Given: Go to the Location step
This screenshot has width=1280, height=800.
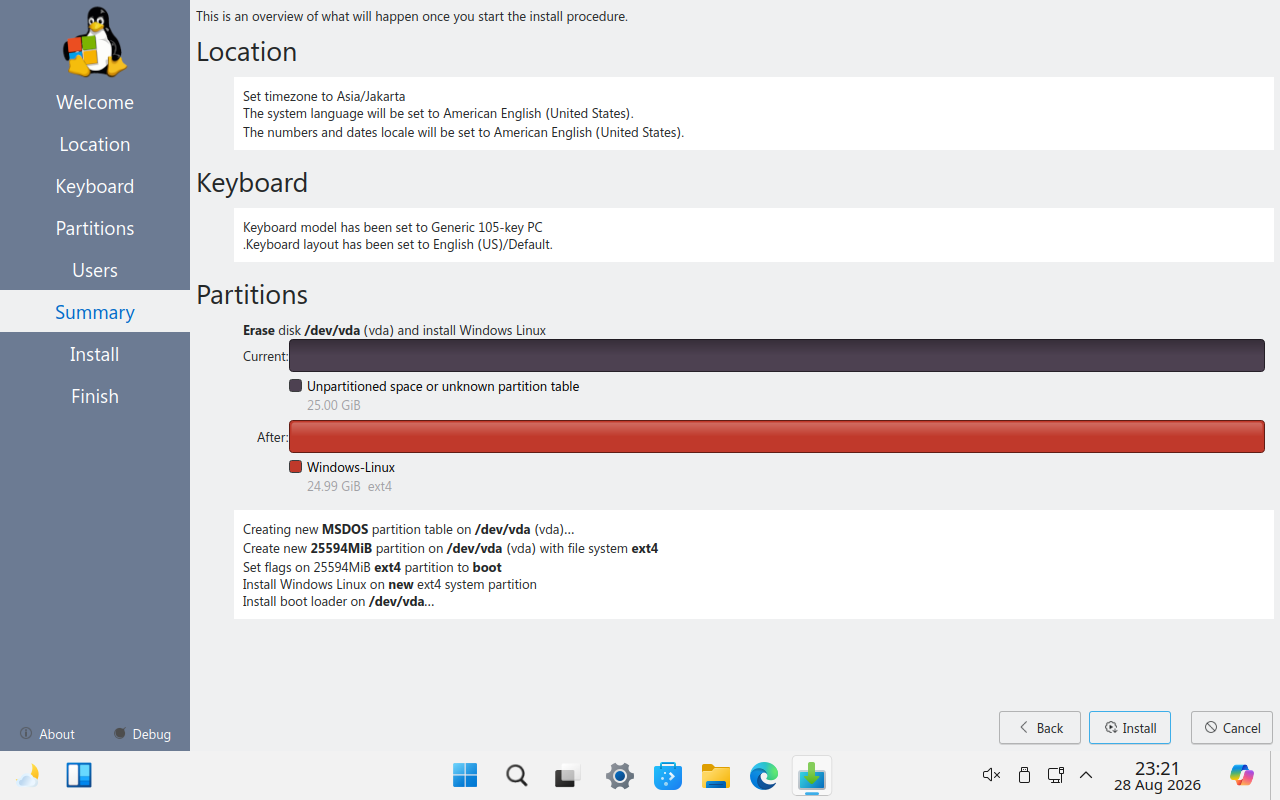Looking at the screenshot, I should (95, 144).
